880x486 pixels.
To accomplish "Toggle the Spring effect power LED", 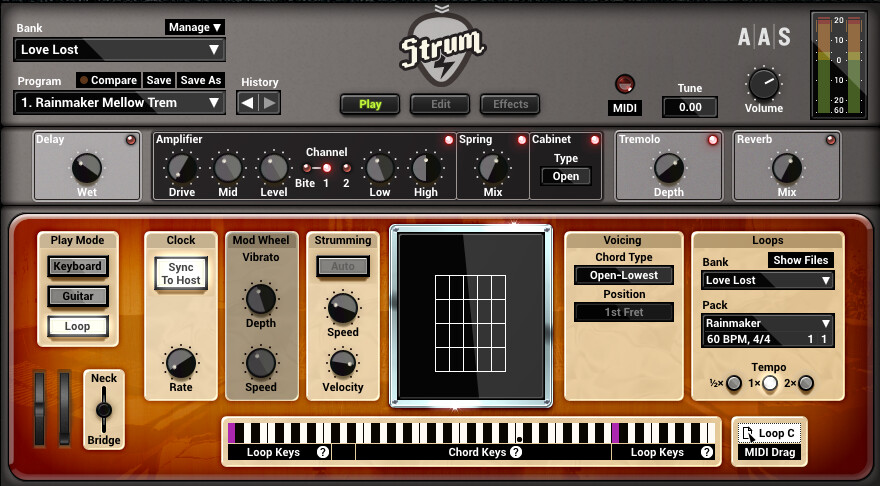I will (x=521, y=140).
